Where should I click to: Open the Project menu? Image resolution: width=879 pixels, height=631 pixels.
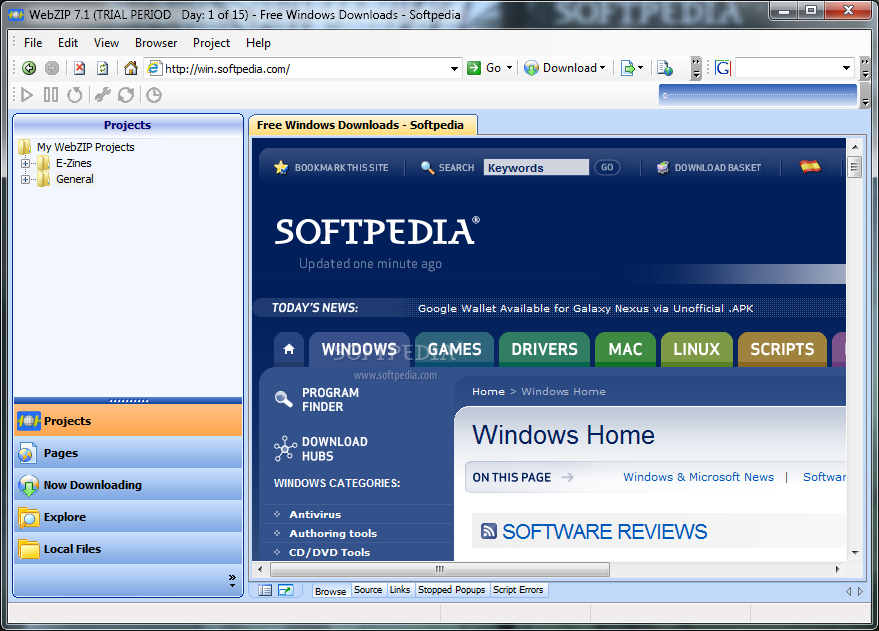[211, 43]
